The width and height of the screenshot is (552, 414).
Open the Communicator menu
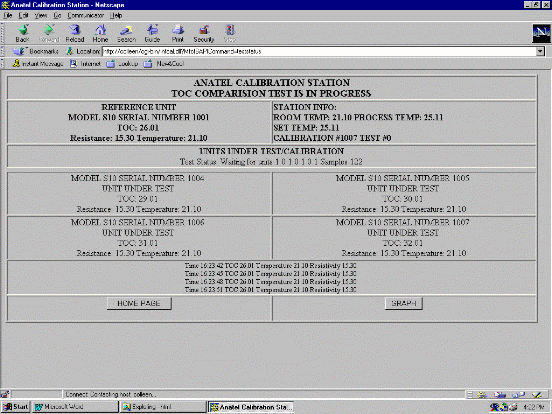(x=86, y=15)
